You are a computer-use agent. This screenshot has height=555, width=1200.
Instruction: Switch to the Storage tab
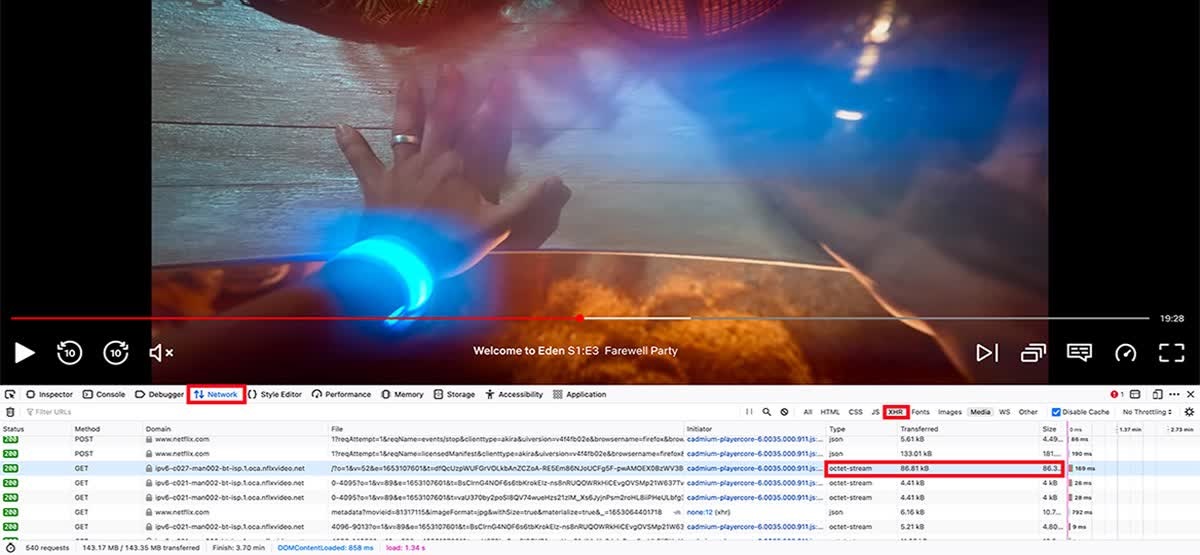pyautogui.click(x=454, y=395)
